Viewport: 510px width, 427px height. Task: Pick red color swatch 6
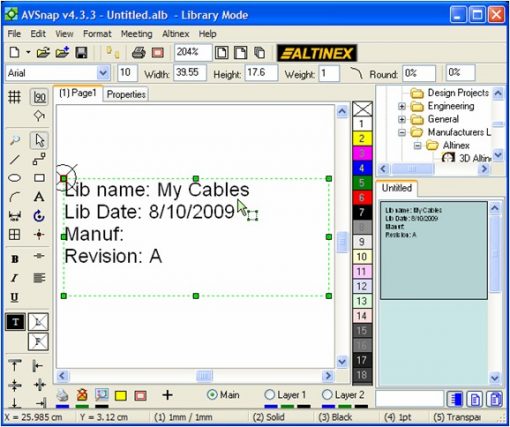click(362, 197)
